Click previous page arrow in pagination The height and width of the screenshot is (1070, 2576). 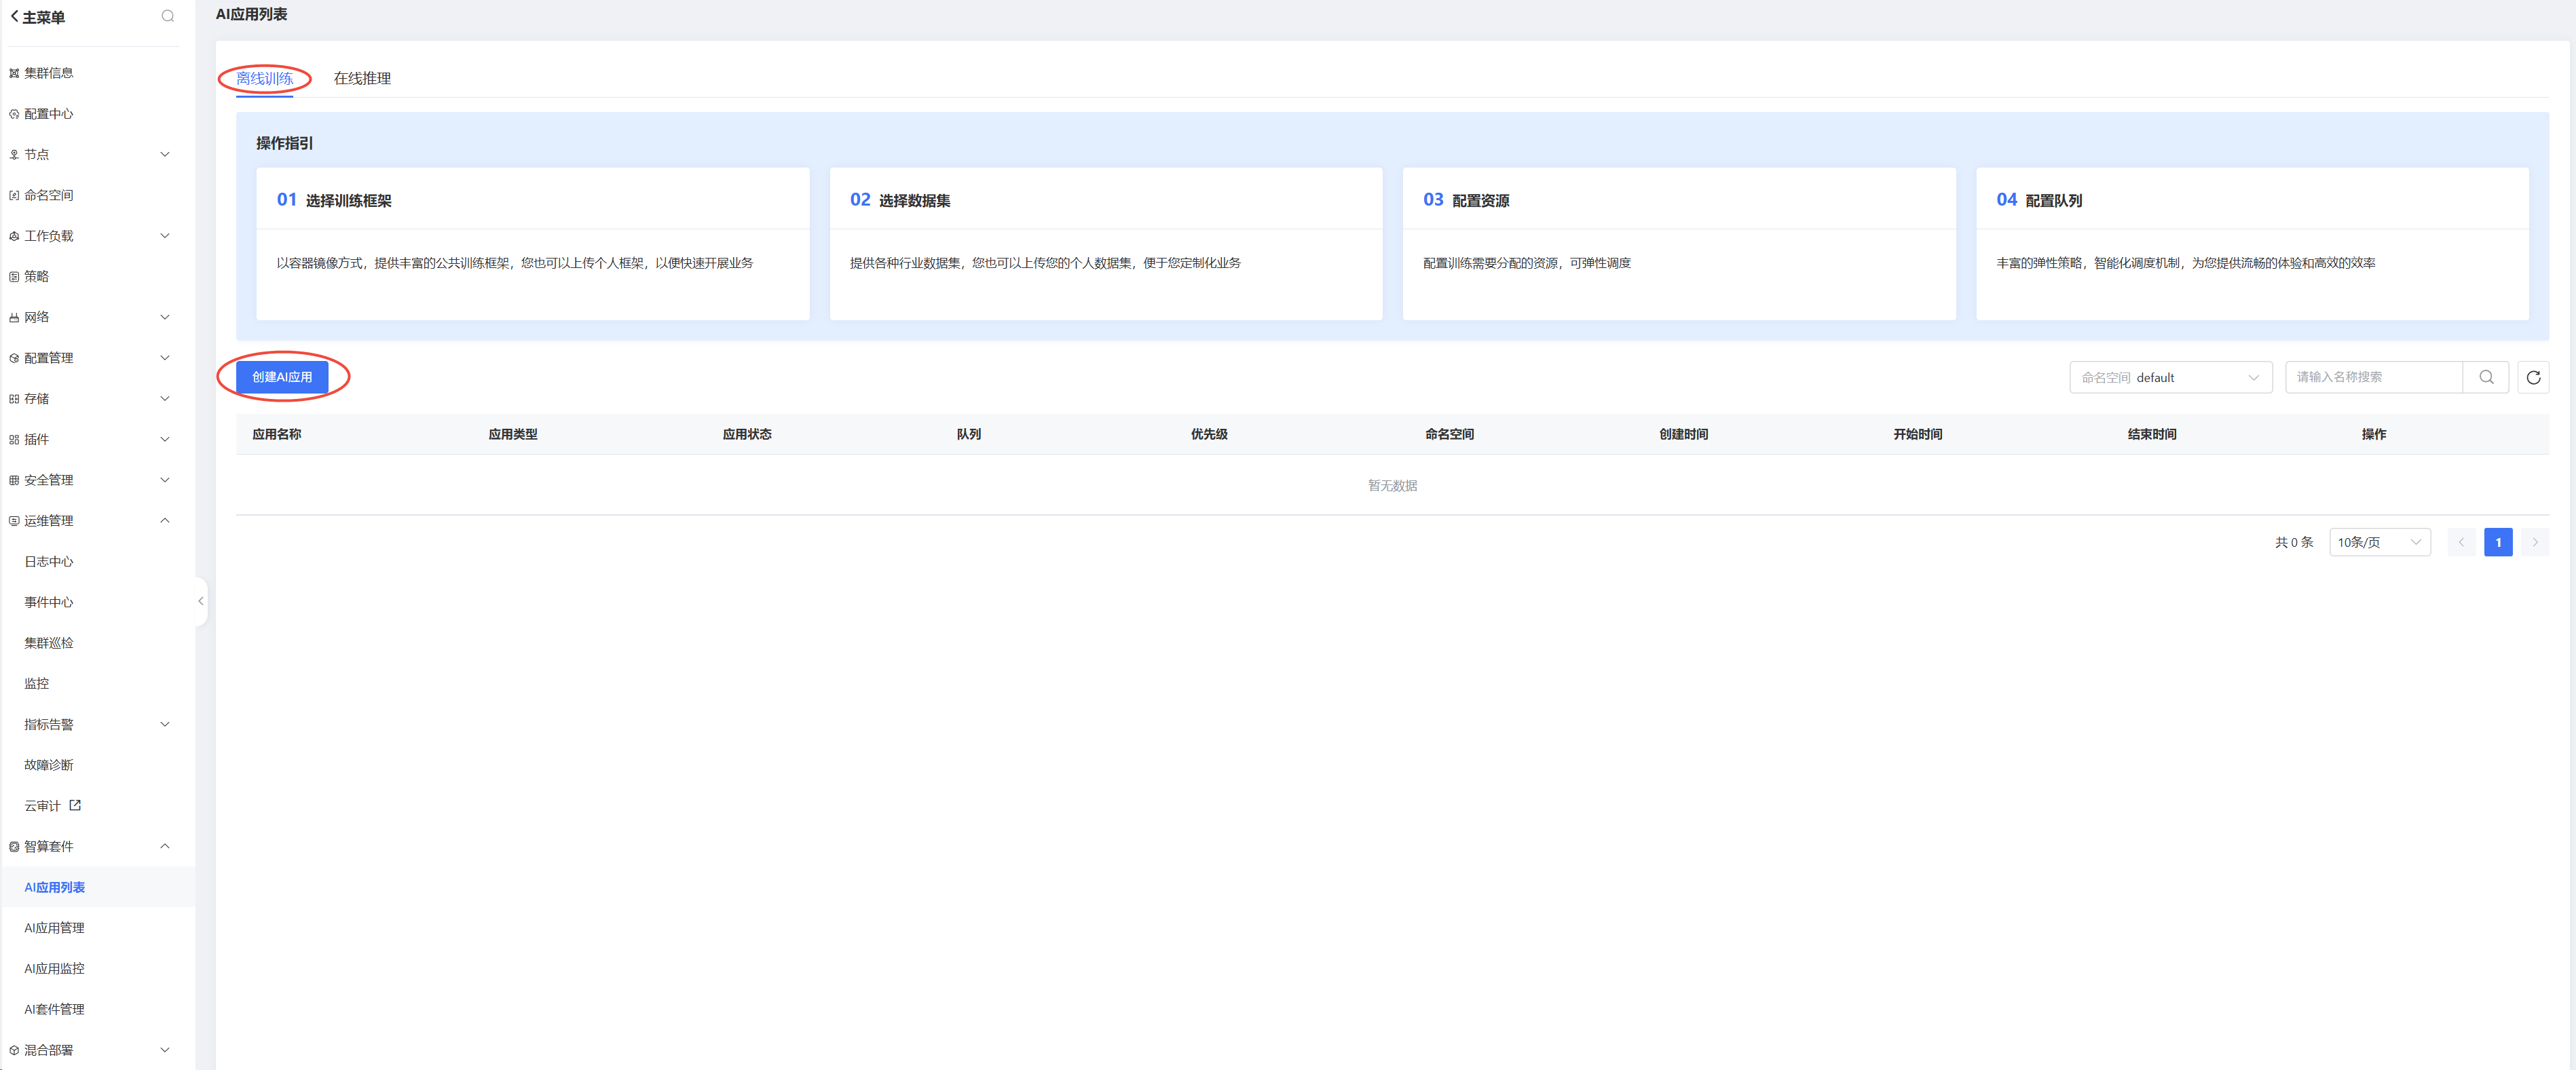click(2461, 542)
